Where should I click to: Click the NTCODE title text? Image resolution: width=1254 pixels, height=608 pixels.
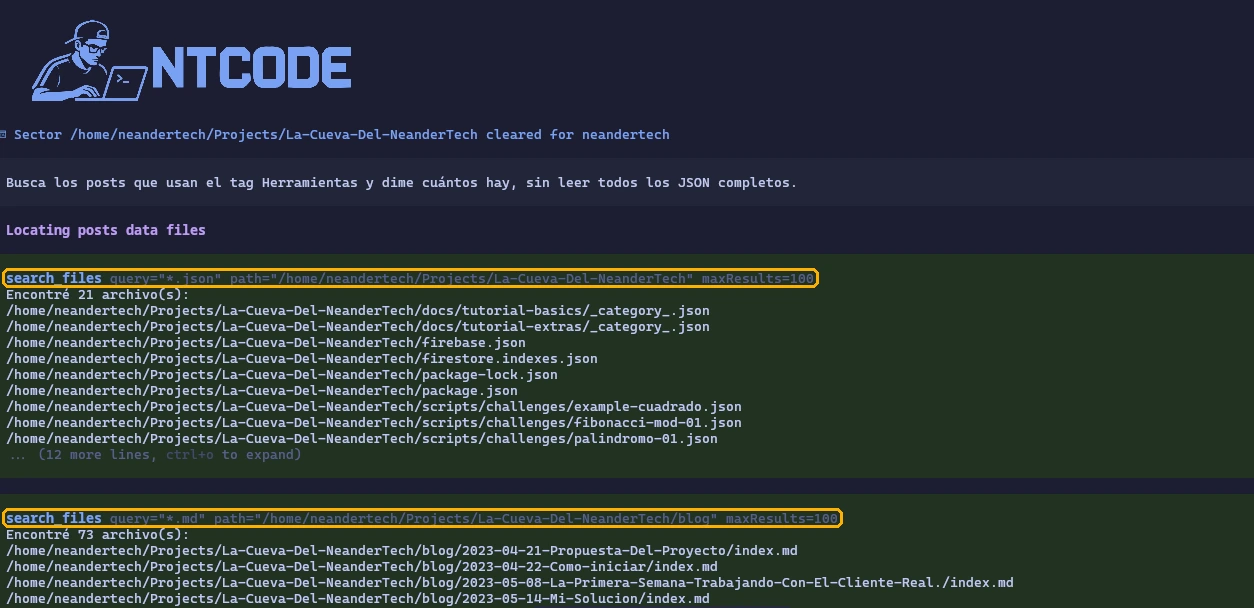point(251,67)
